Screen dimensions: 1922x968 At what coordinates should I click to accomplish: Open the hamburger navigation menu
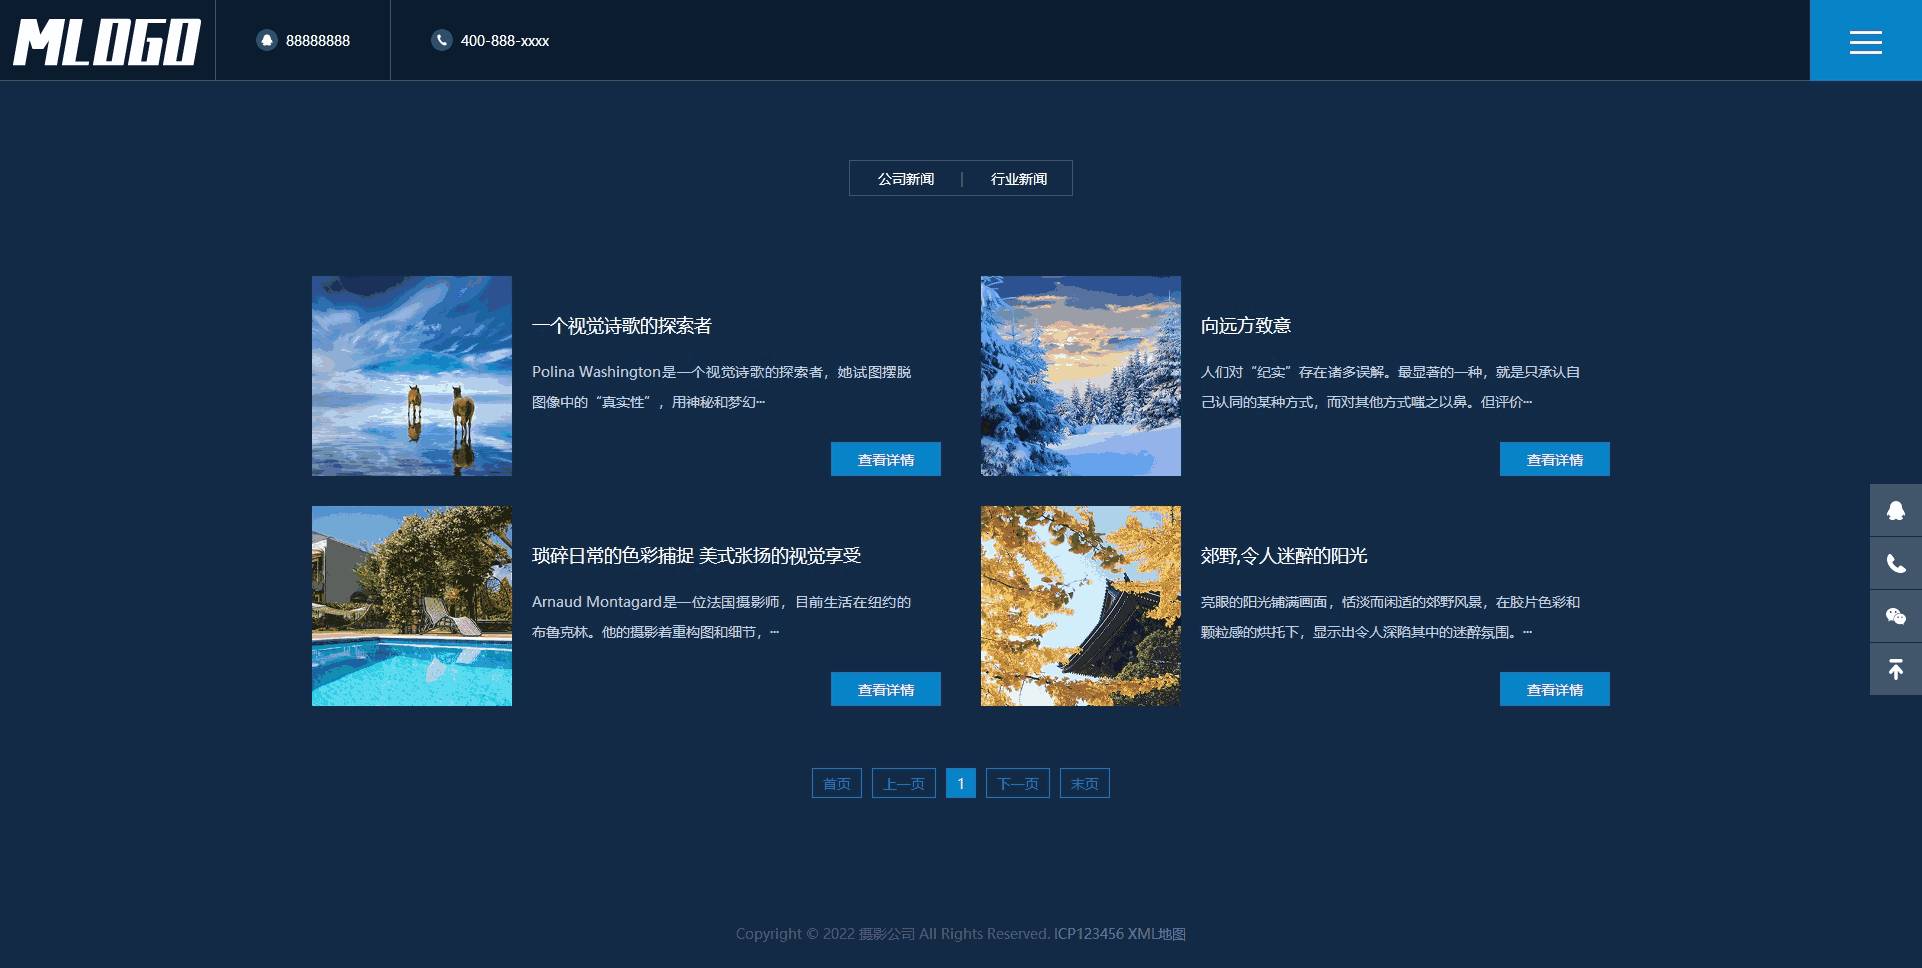point(1865,40)
